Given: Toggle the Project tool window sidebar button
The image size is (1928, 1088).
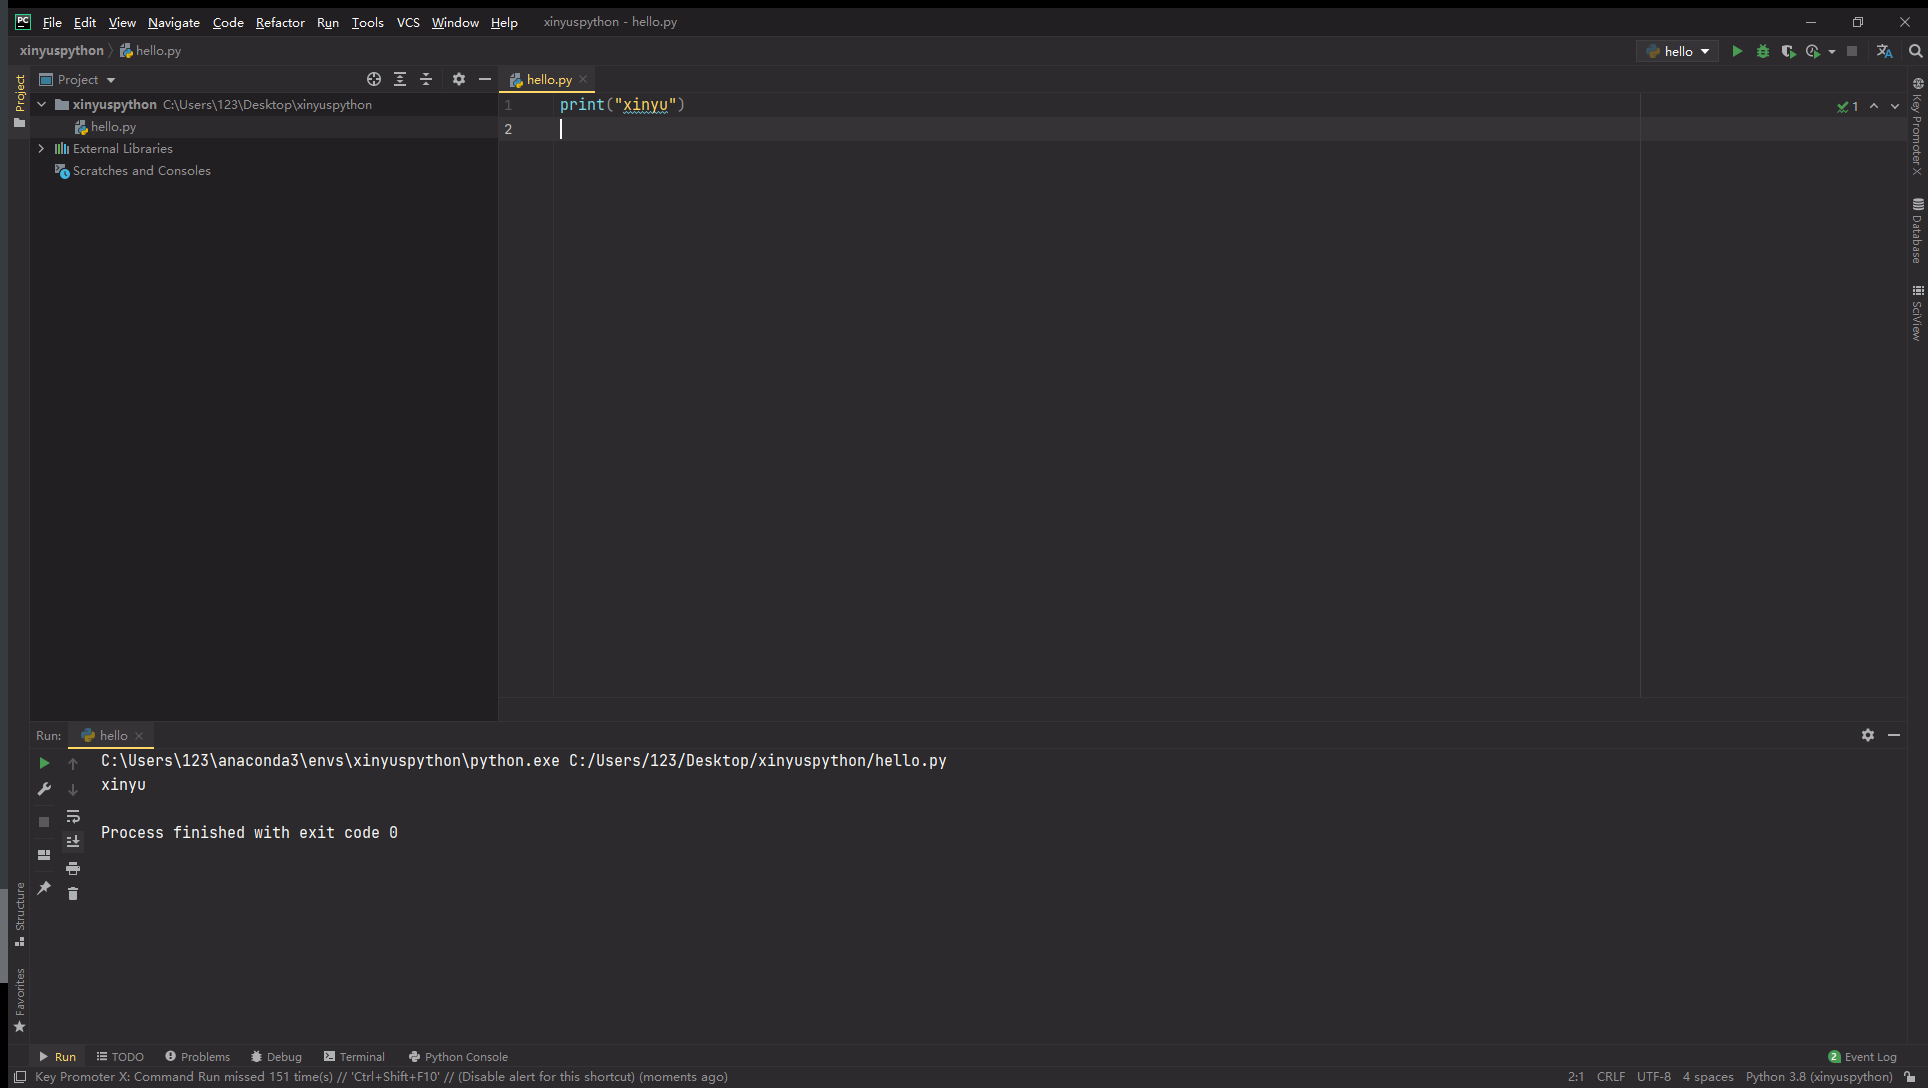Looking at the screenshot, I should pyautogui.click(x=19, y=101).
